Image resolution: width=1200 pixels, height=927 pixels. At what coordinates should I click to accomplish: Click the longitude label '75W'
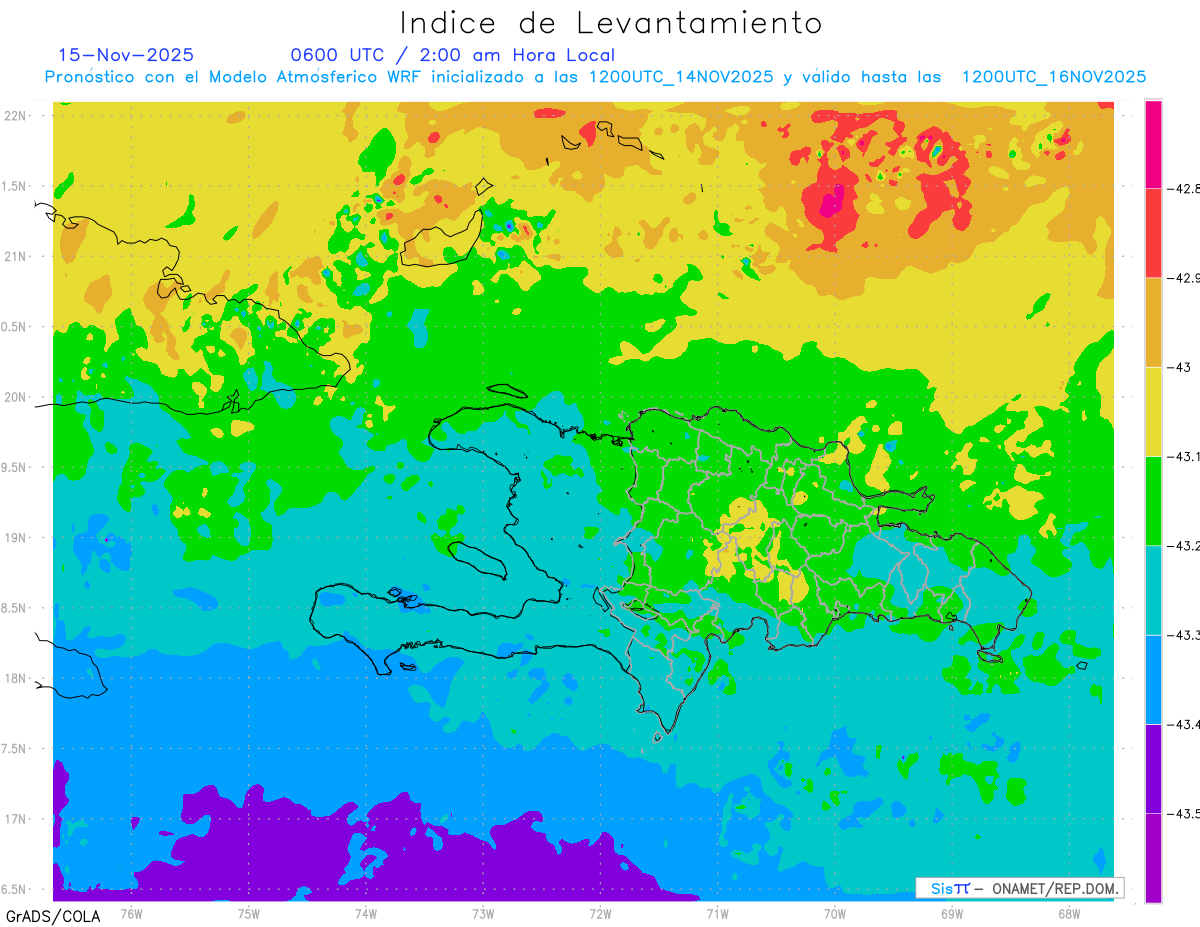[249, 913]
